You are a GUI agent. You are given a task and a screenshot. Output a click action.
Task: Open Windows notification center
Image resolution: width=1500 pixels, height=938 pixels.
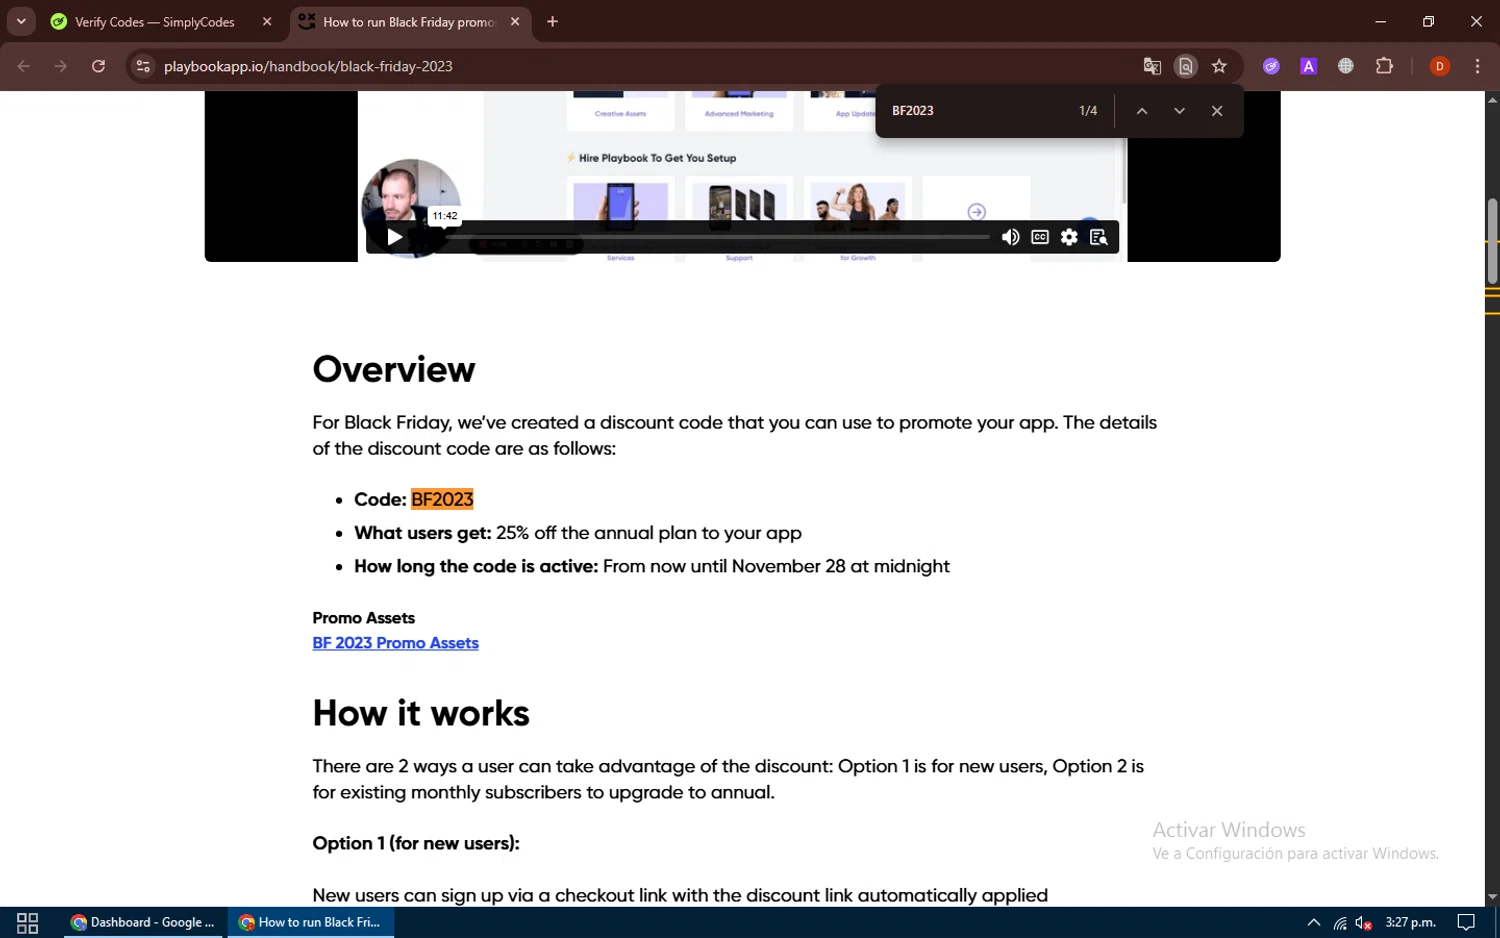point(1466,923)
